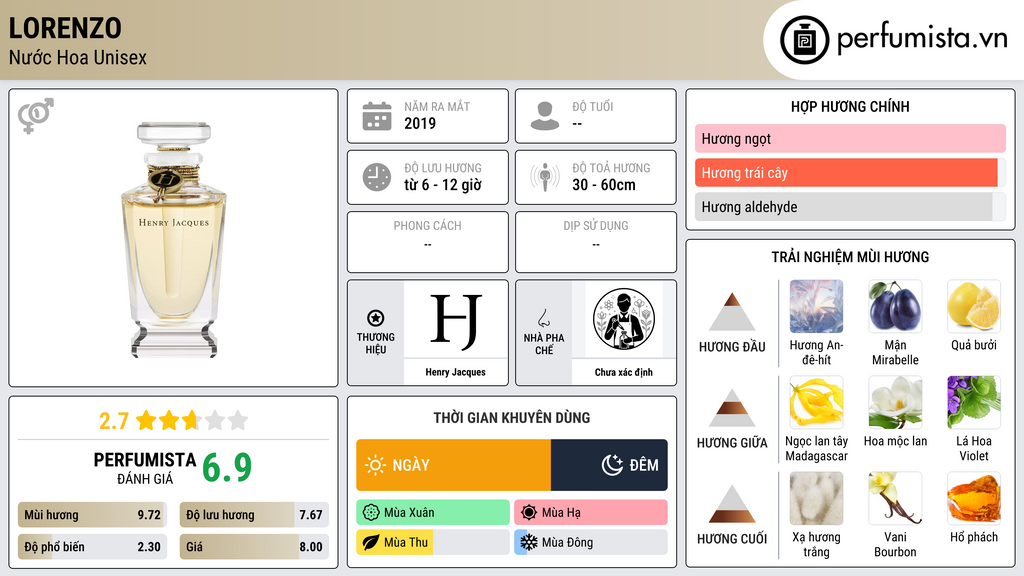This screenshot has width=1024, height=576.
Task: Click the snowflake icon for Mùa Đông
Action: click(x=529, y=542)
